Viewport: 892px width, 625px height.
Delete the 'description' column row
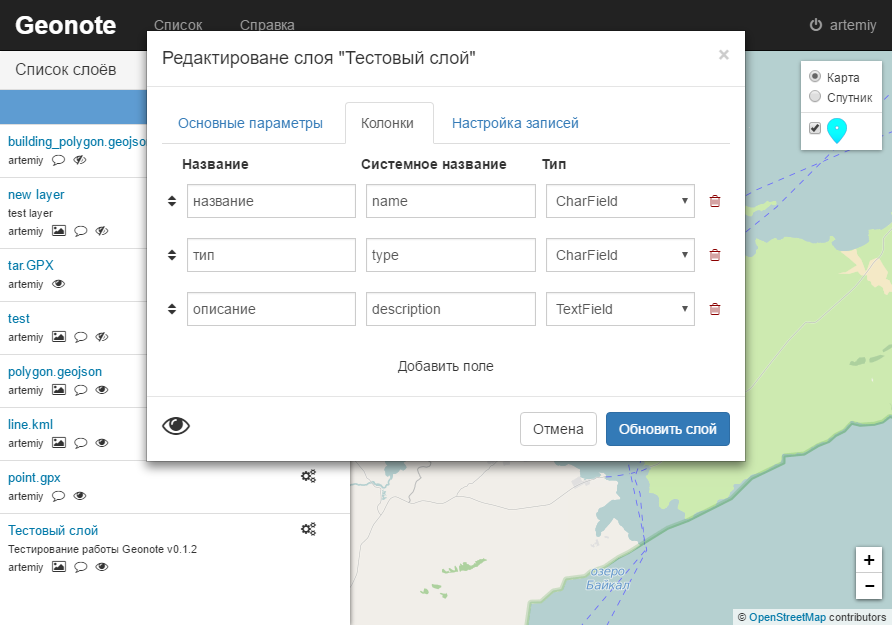pyautogui.click(x=715, y=309)
